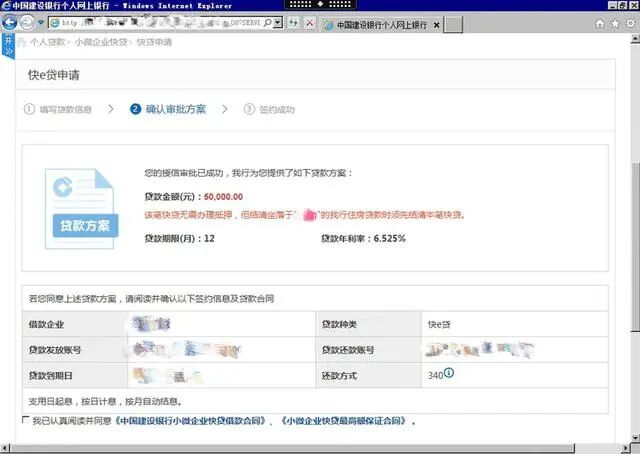This screenshot has width=640, height=454.
Task: Open 小微企业快贷最高额保证合同 link
Action: pos(344,421)
